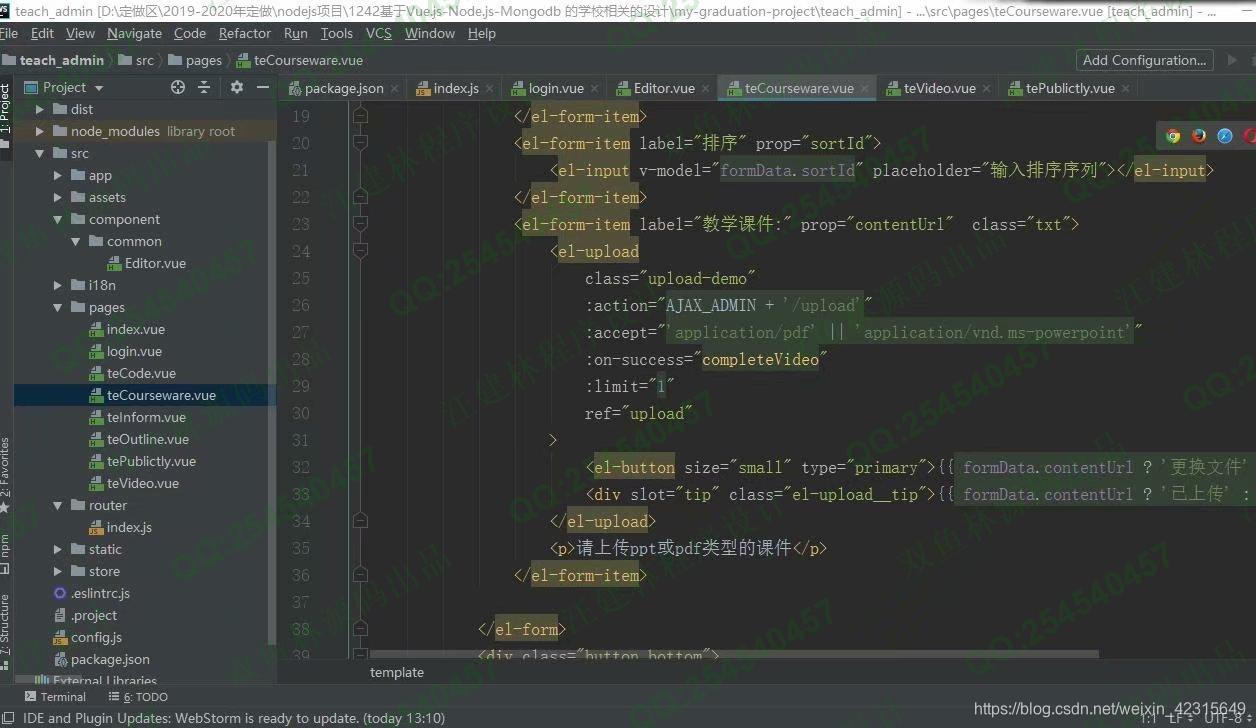Collapse the pages folder
This screenshot has width=1256, height=728.
tap(58, 307)
